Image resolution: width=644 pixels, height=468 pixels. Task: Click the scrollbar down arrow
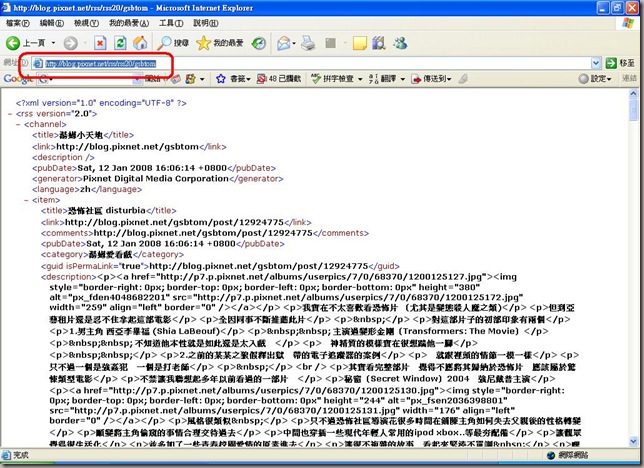(633, 442)
